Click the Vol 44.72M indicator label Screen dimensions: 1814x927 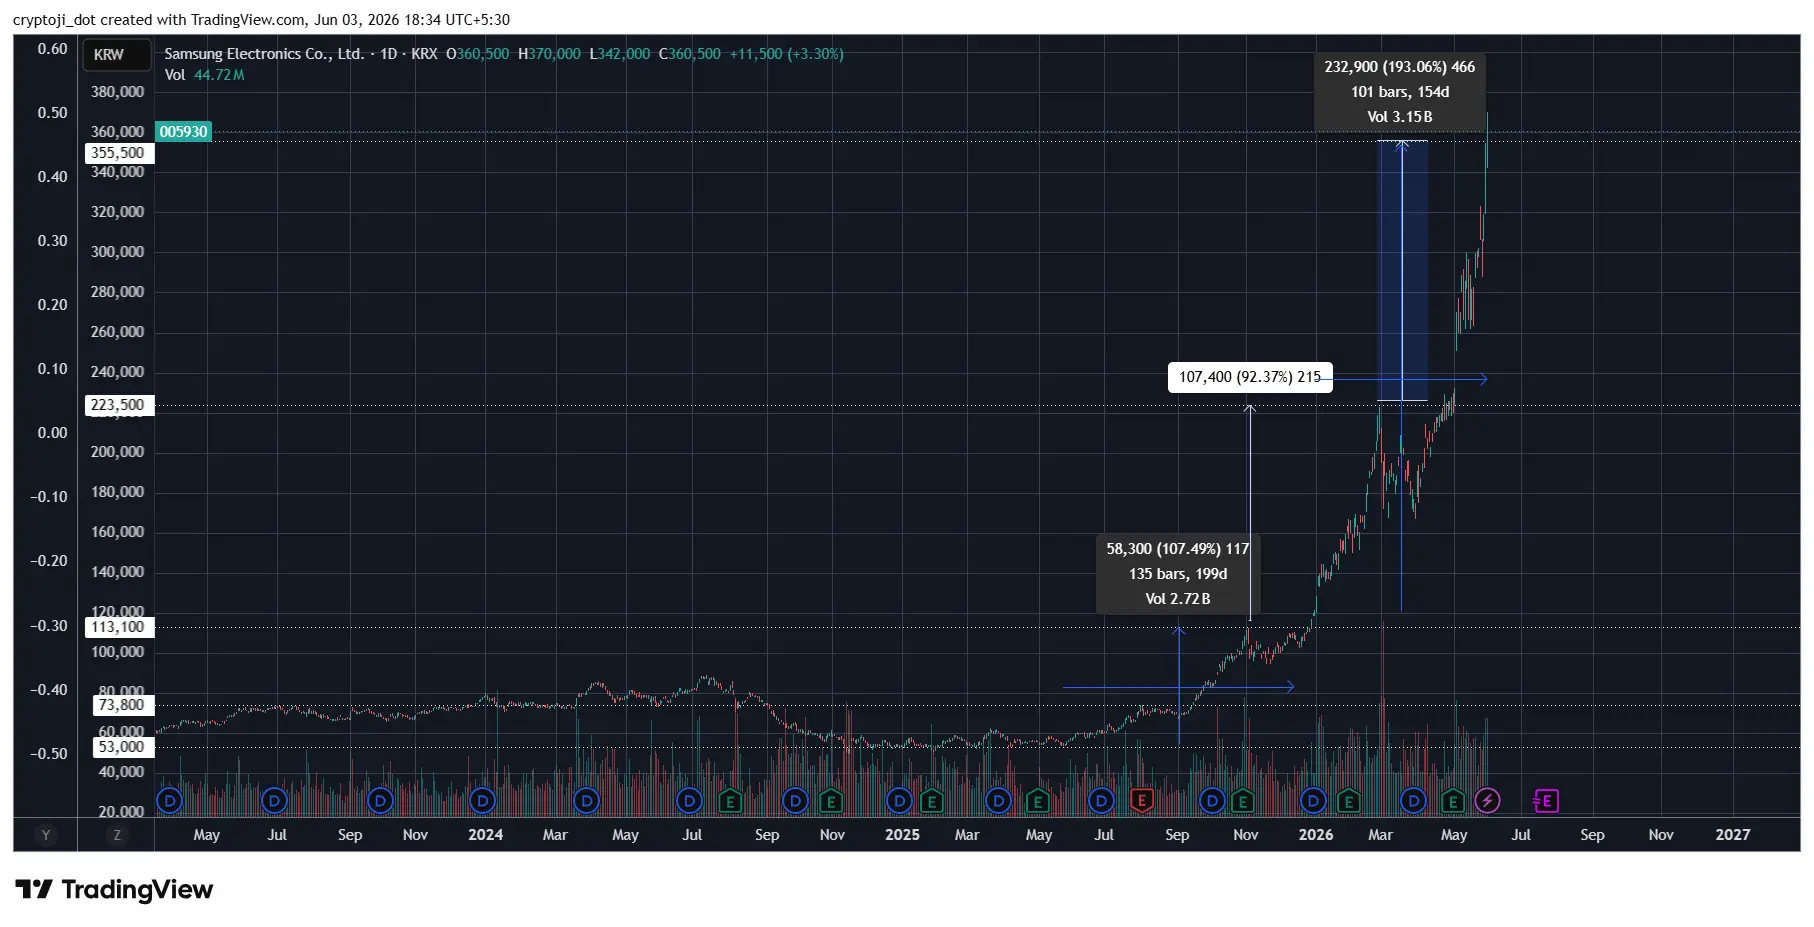click(205, 75)
